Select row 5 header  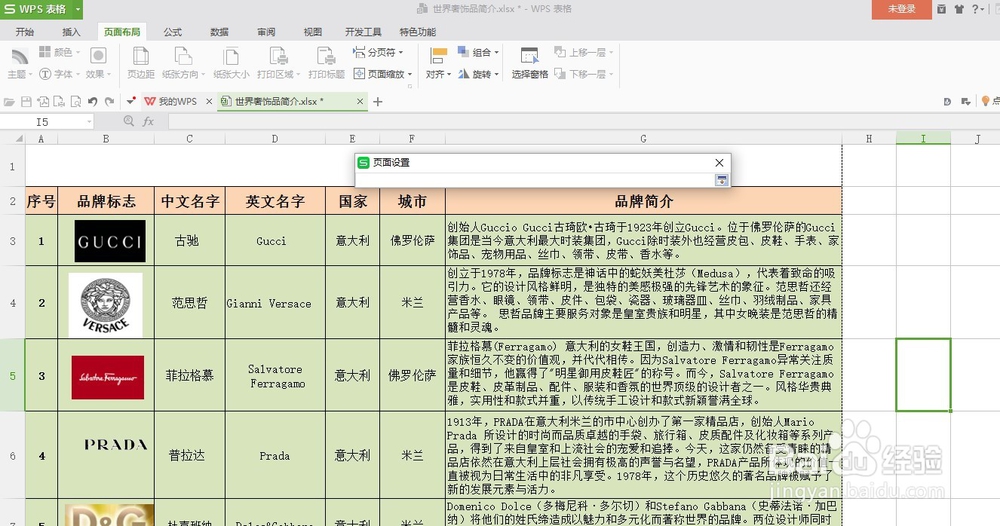[x=13, y=376]
